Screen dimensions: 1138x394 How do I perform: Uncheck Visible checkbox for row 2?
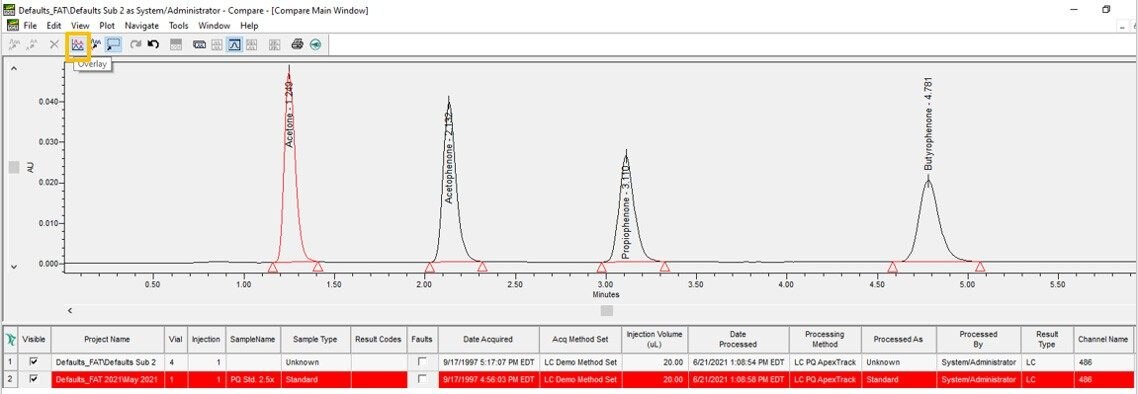[33, 379]
